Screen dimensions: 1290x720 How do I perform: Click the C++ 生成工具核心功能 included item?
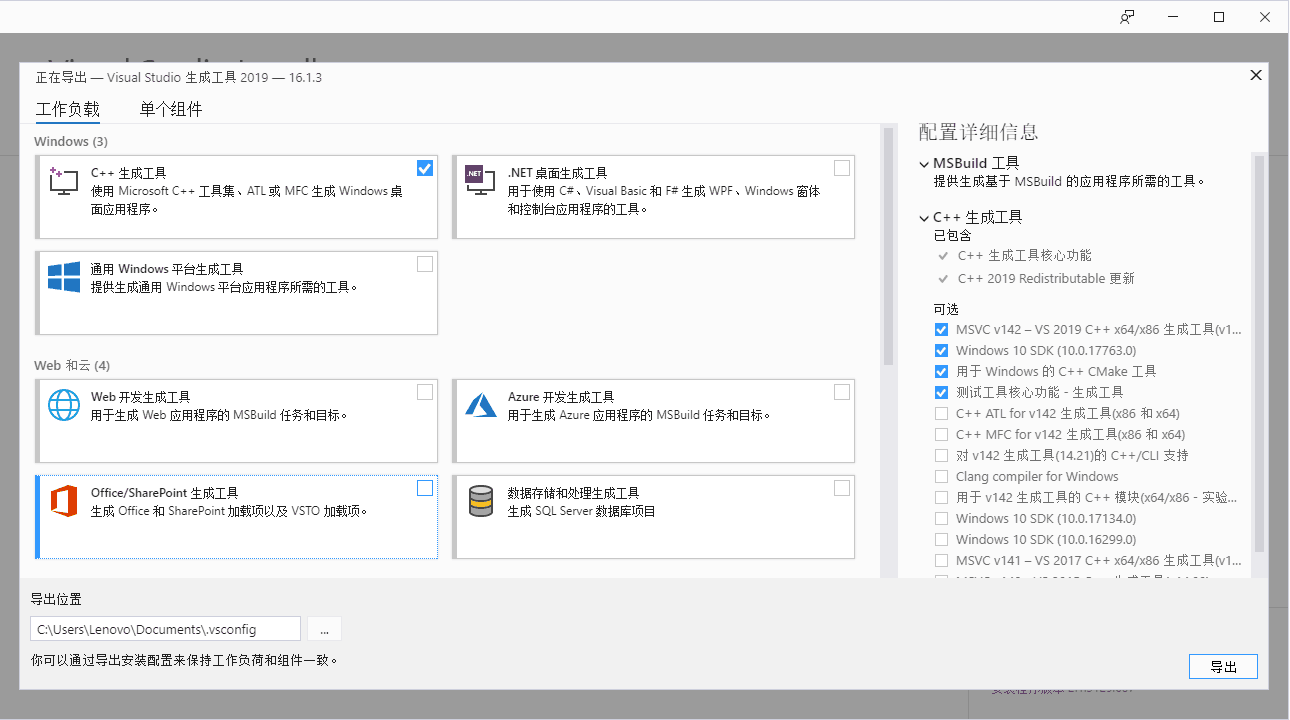tap(1025, 256)
